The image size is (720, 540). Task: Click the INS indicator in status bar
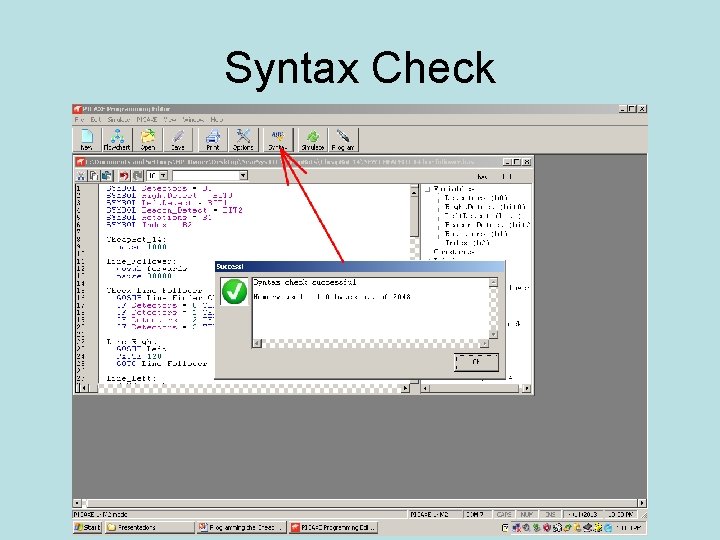[x=550, y=515]
